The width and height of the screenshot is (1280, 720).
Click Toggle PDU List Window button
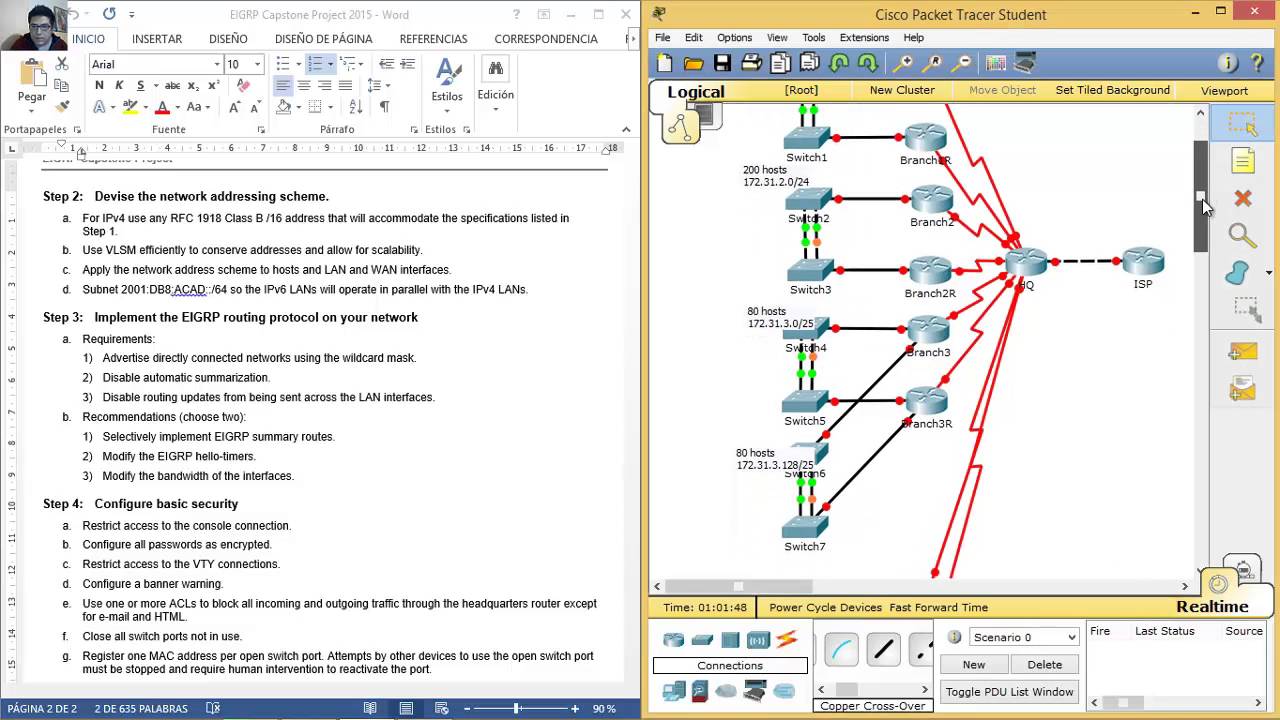(1009, 692)
